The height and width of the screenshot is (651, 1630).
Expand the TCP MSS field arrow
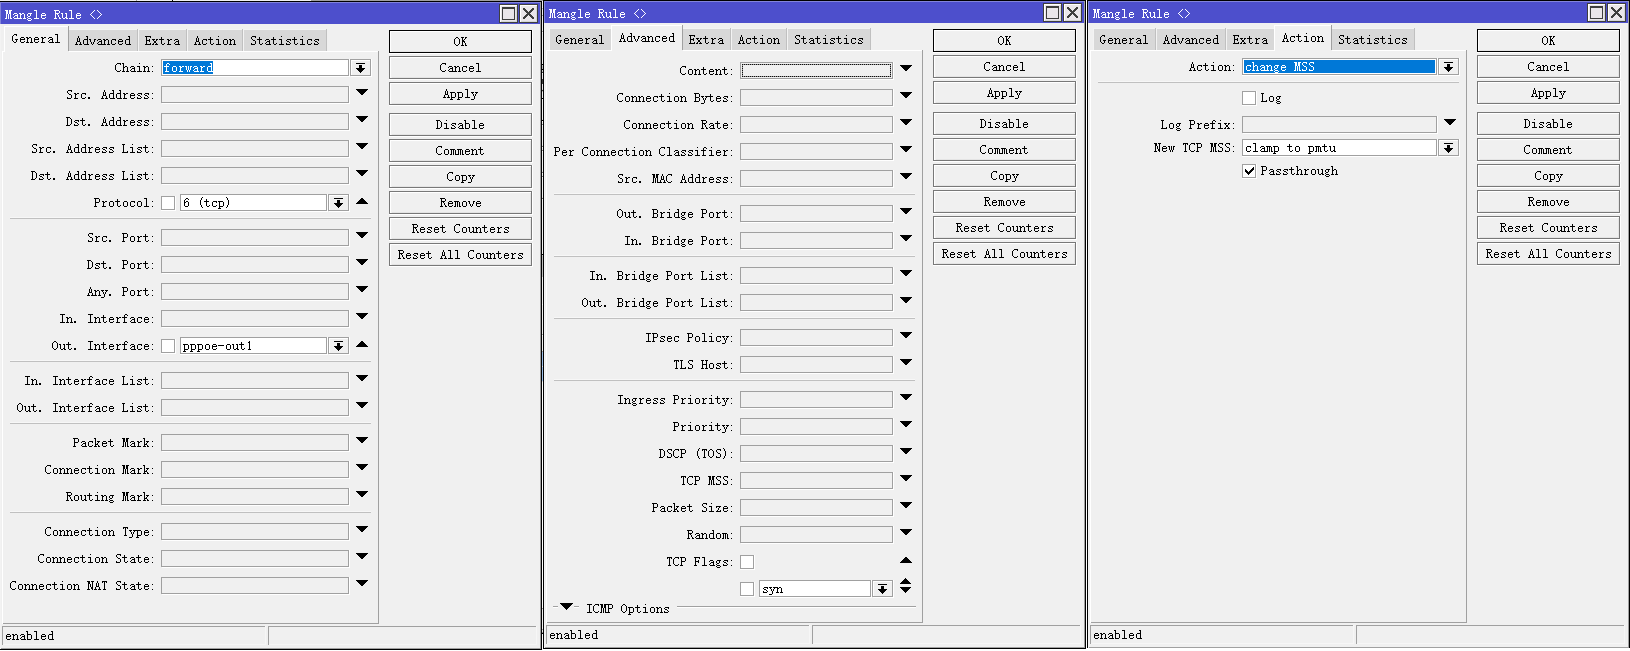click(905, 480)
